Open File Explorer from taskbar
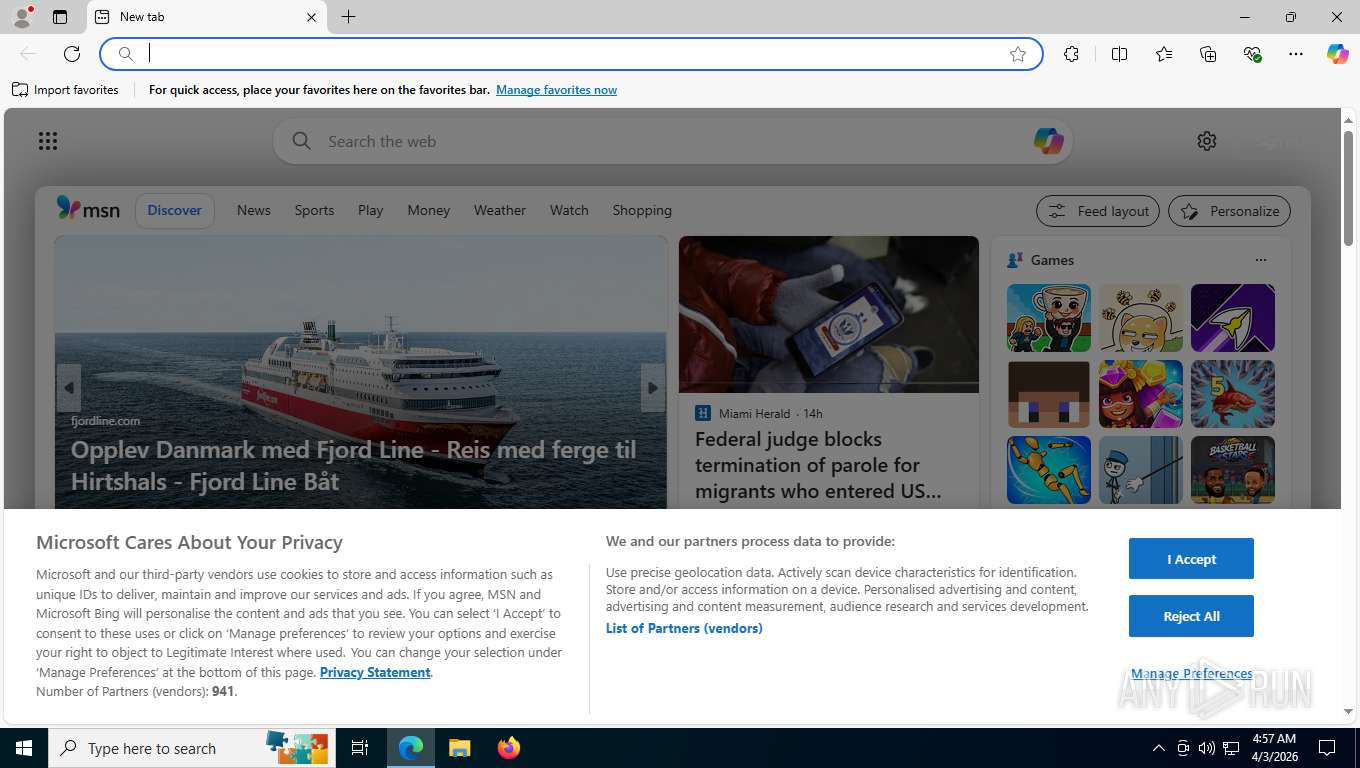This screenshot has width=1360, height=768. pos(459,748)
